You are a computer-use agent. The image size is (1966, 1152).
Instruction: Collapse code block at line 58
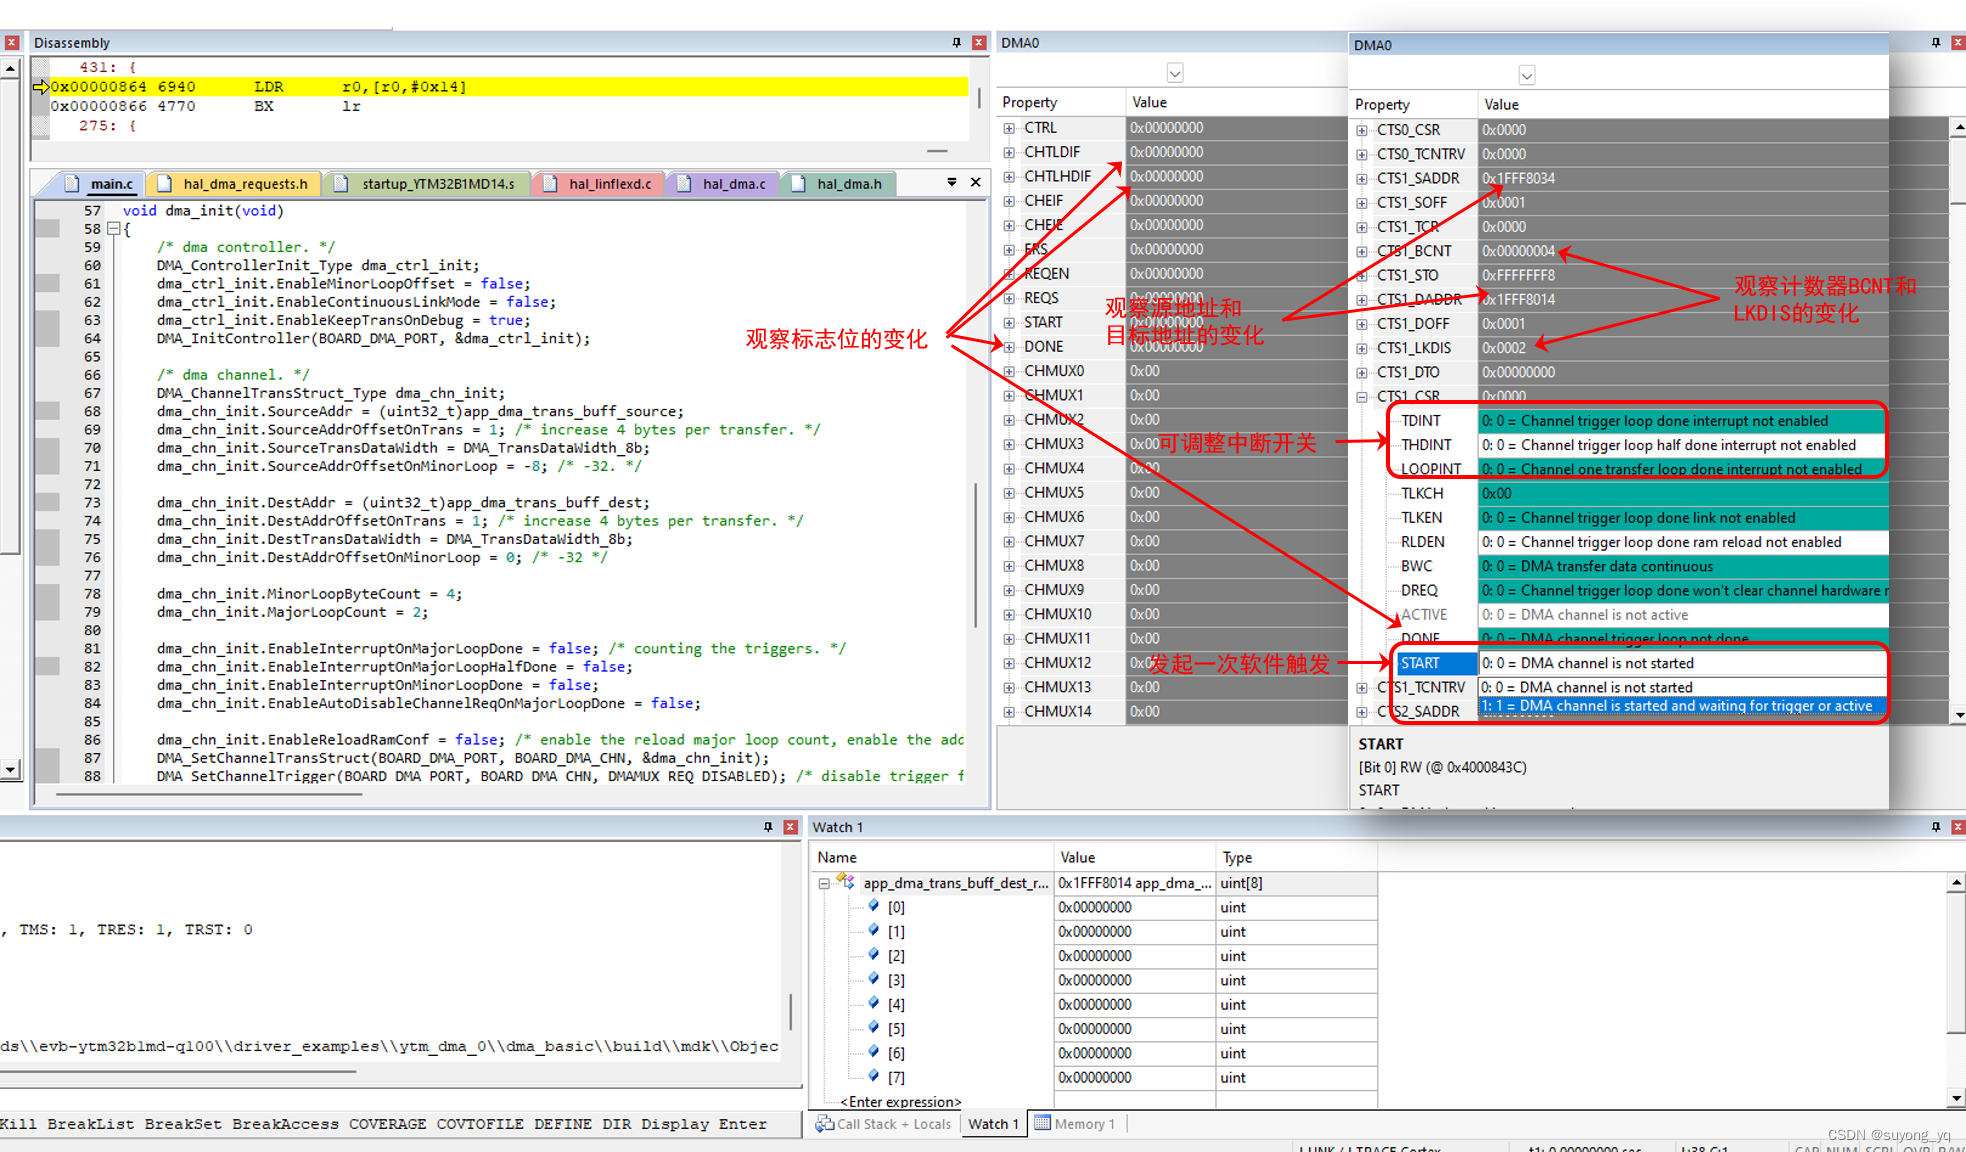pos(114,229)
